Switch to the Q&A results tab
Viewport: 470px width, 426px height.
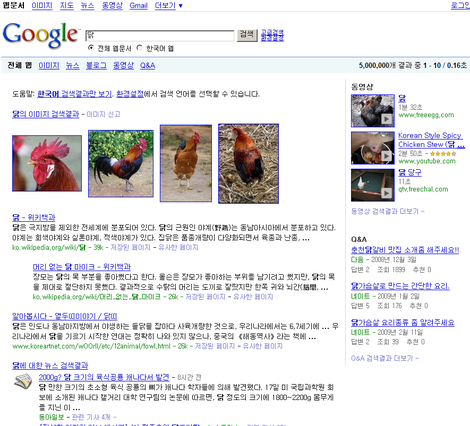[148, 66]
